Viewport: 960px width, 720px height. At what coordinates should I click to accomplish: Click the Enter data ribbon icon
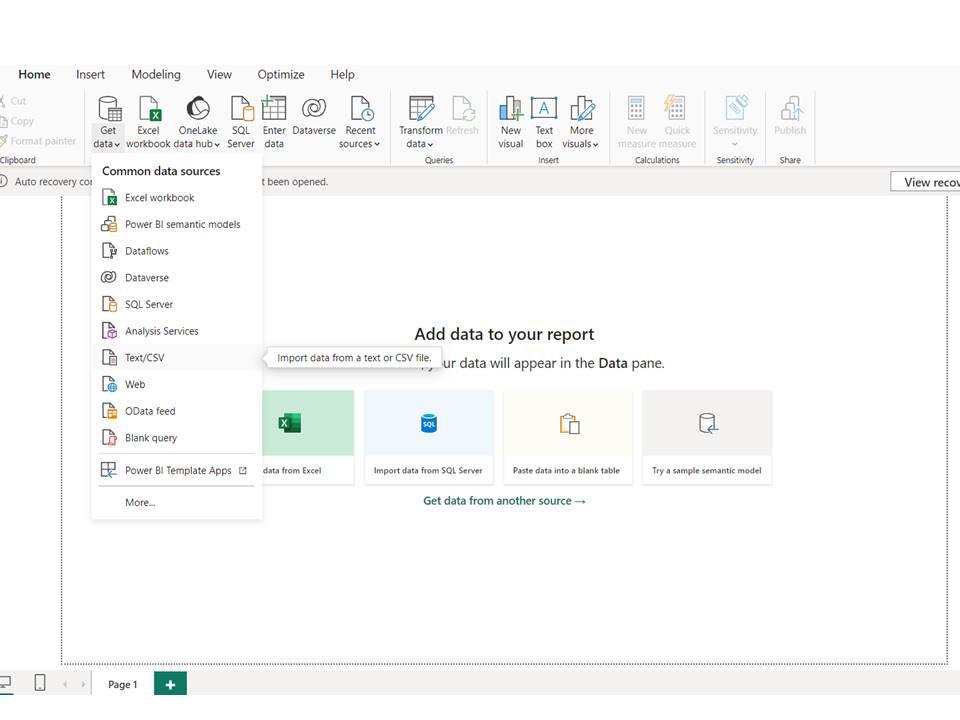(274, 122)
